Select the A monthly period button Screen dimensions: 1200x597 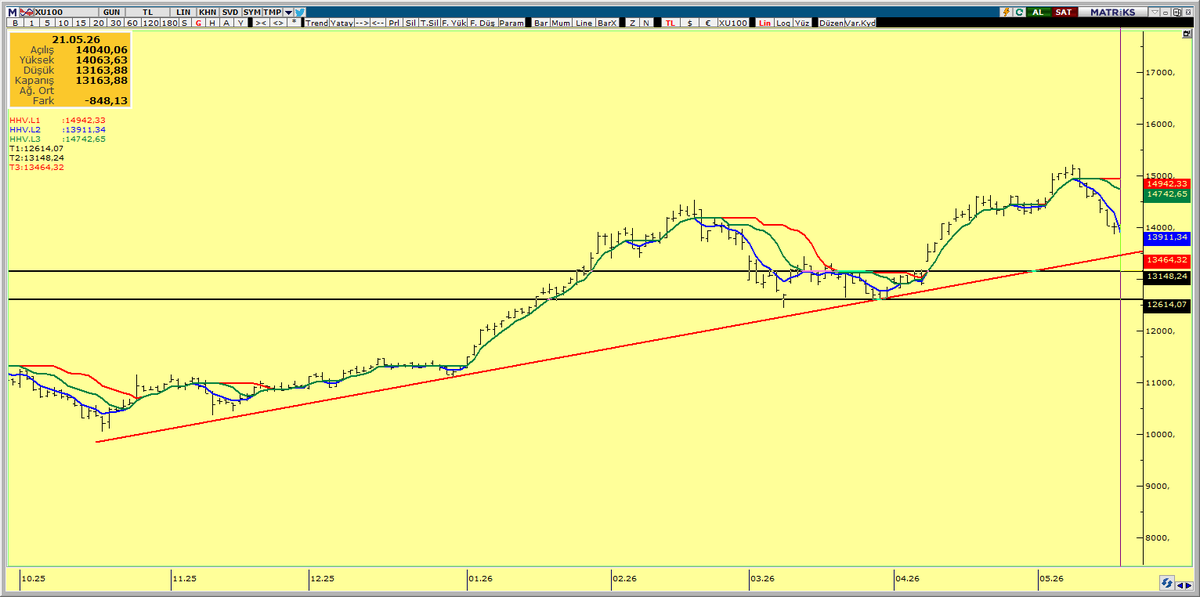tap(226, 23)
